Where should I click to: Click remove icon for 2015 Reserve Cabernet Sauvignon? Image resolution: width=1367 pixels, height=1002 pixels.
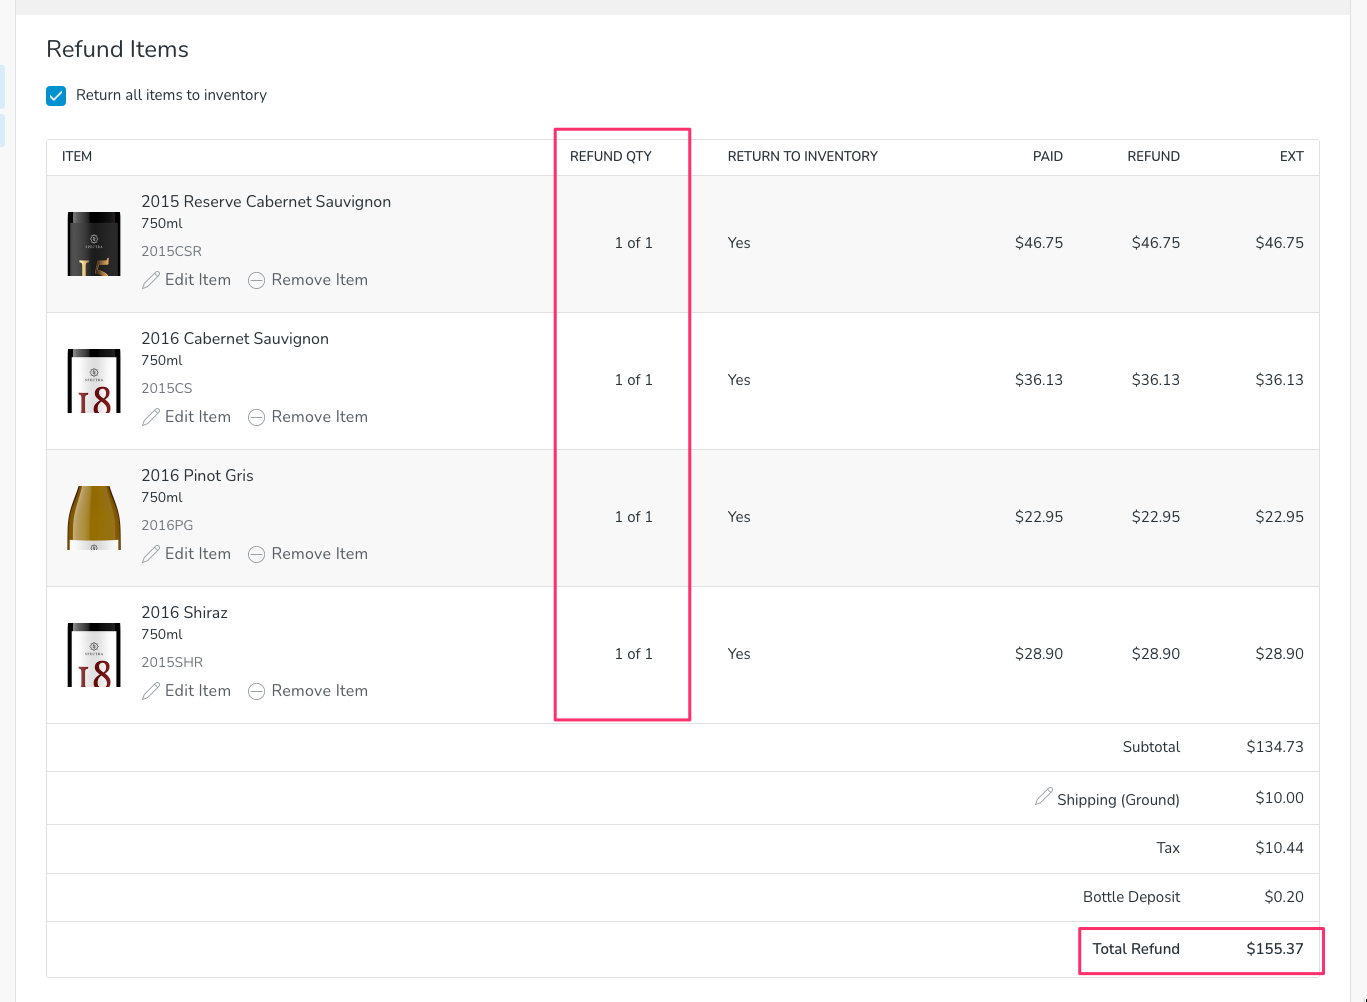256,280
